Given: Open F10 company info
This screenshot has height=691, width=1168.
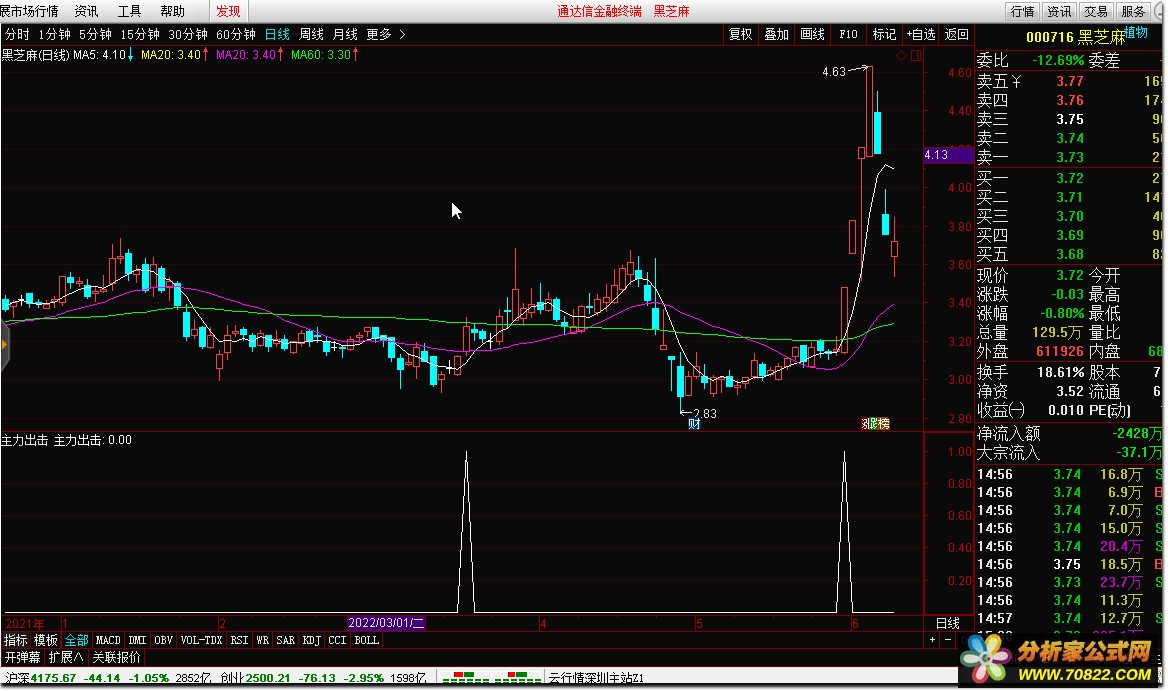Looking at the screenshot, I should [848, 34].
